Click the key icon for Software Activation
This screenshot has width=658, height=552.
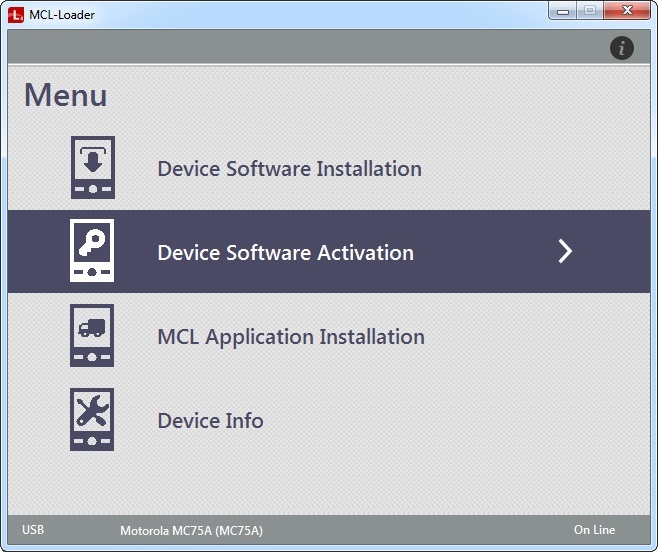[x=92, y=251]
